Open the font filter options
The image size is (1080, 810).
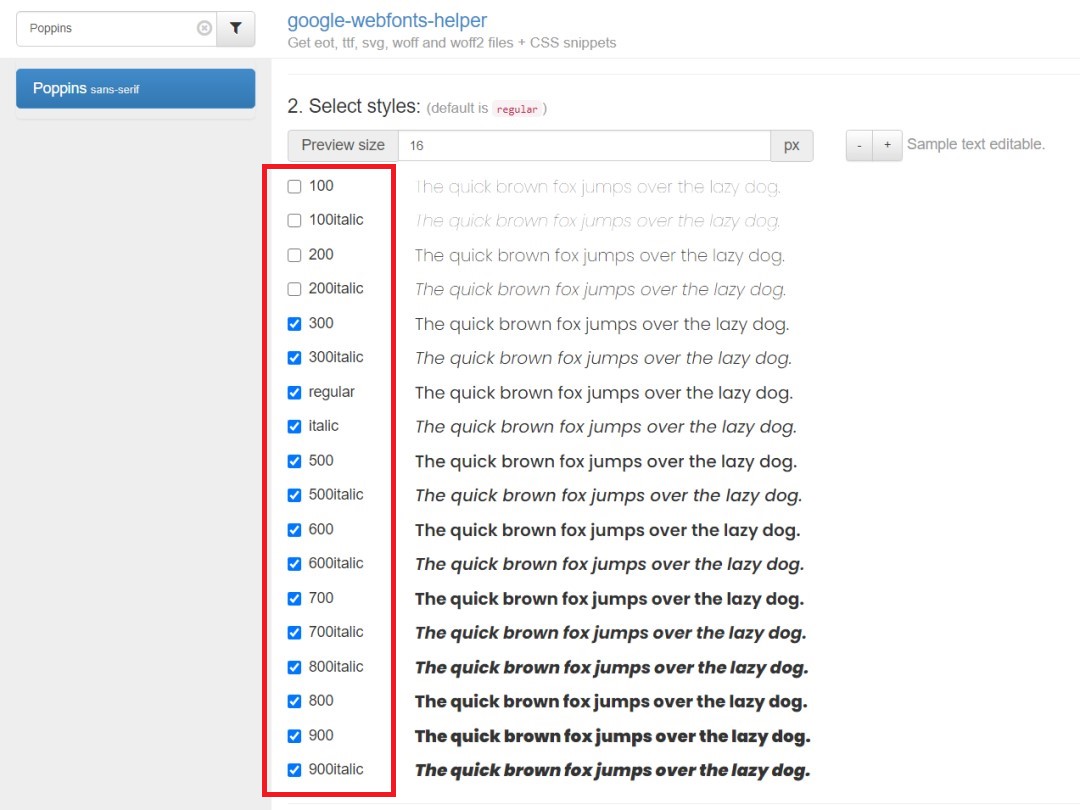(x=236, y=30)
